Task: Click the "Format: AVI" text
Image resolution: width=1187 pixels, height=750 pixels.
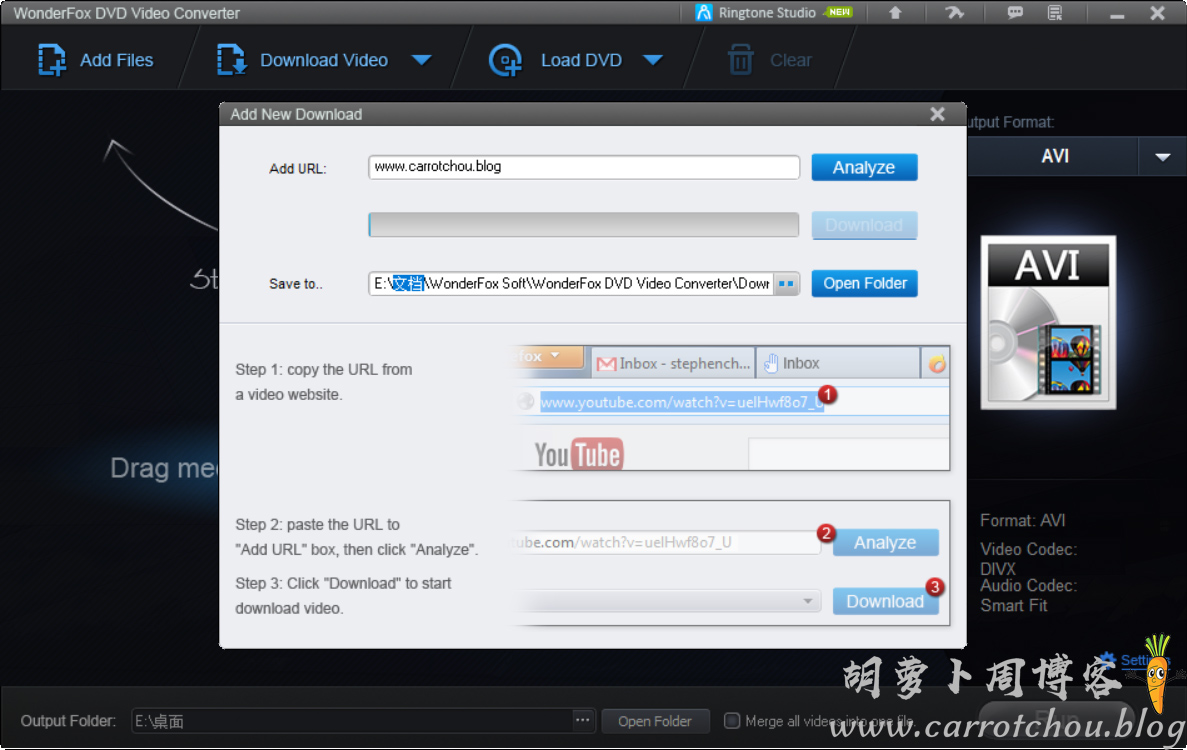Action: 1022,521
